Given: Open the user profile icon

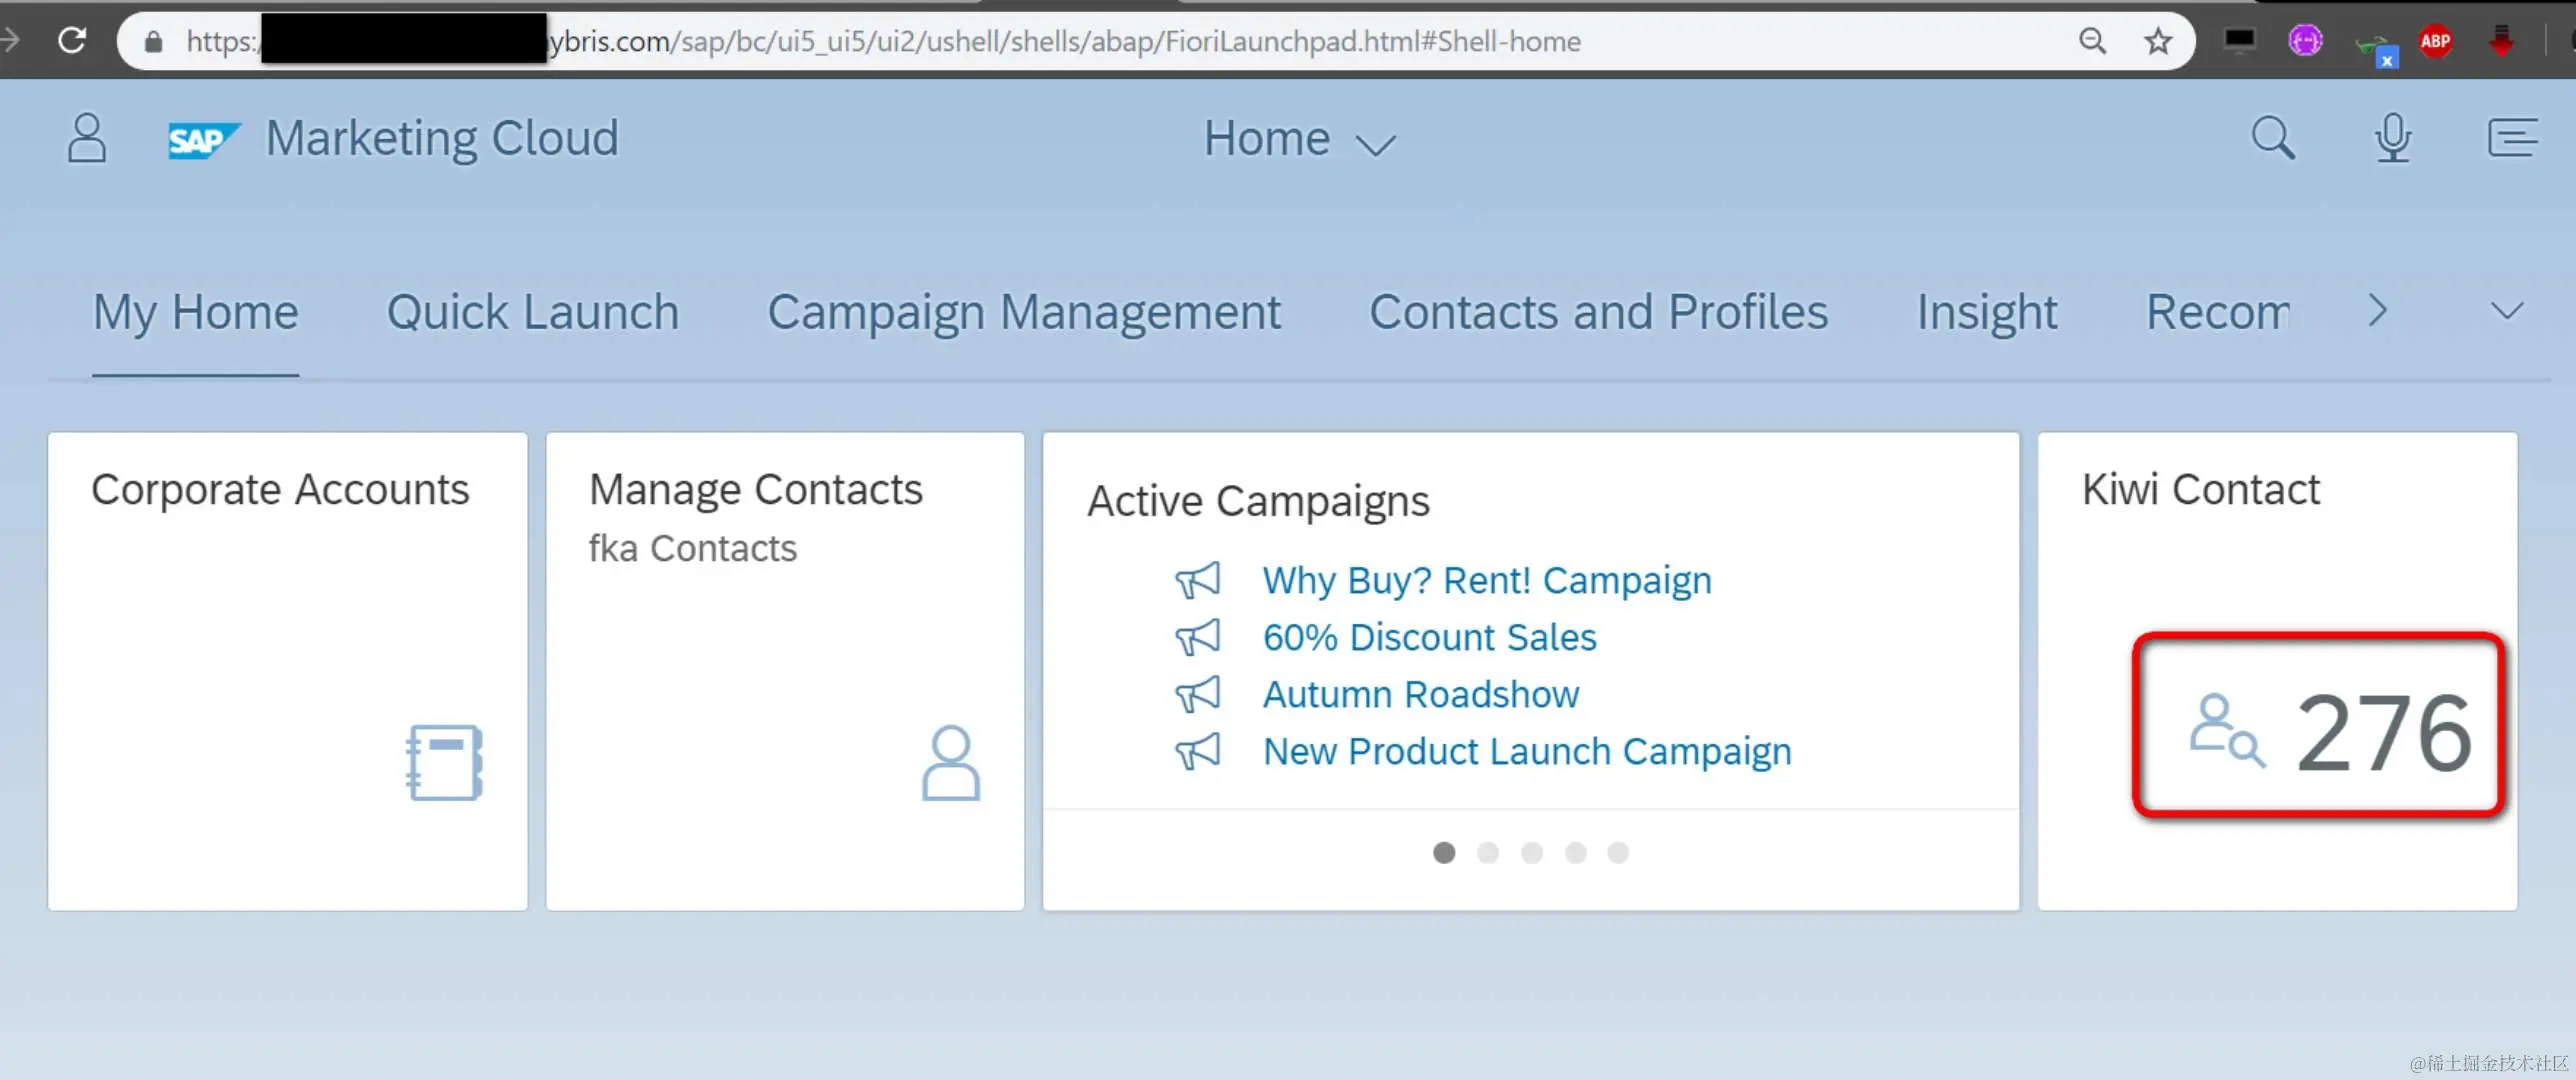Looking at the screenshot, I should tap(87, 138).
